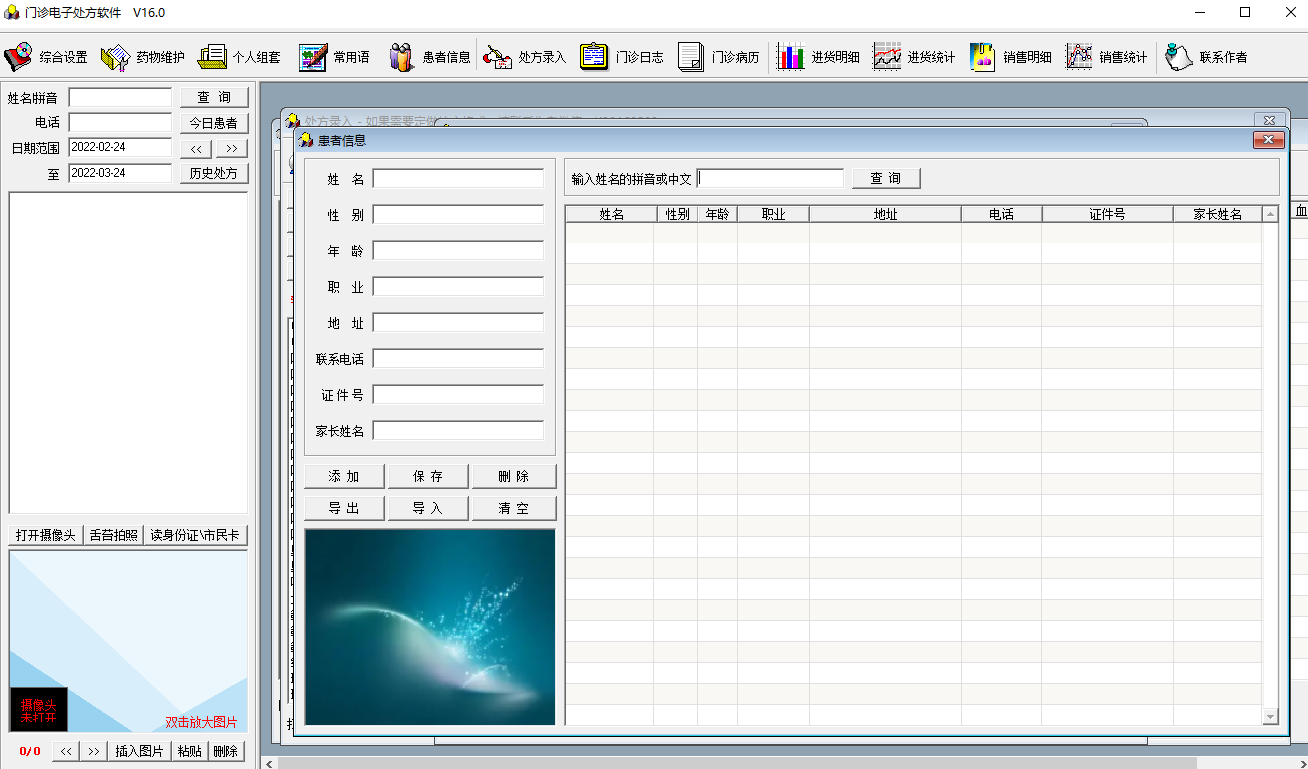This screenshot has height=769, width=1308.
Task: Click the 联系作者 contact author icon
Action: (x=1180, y=57)
